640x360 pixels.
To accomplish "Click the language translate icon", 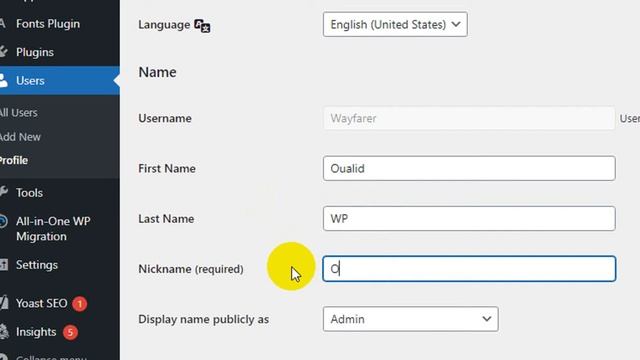I will click(202, 26).
